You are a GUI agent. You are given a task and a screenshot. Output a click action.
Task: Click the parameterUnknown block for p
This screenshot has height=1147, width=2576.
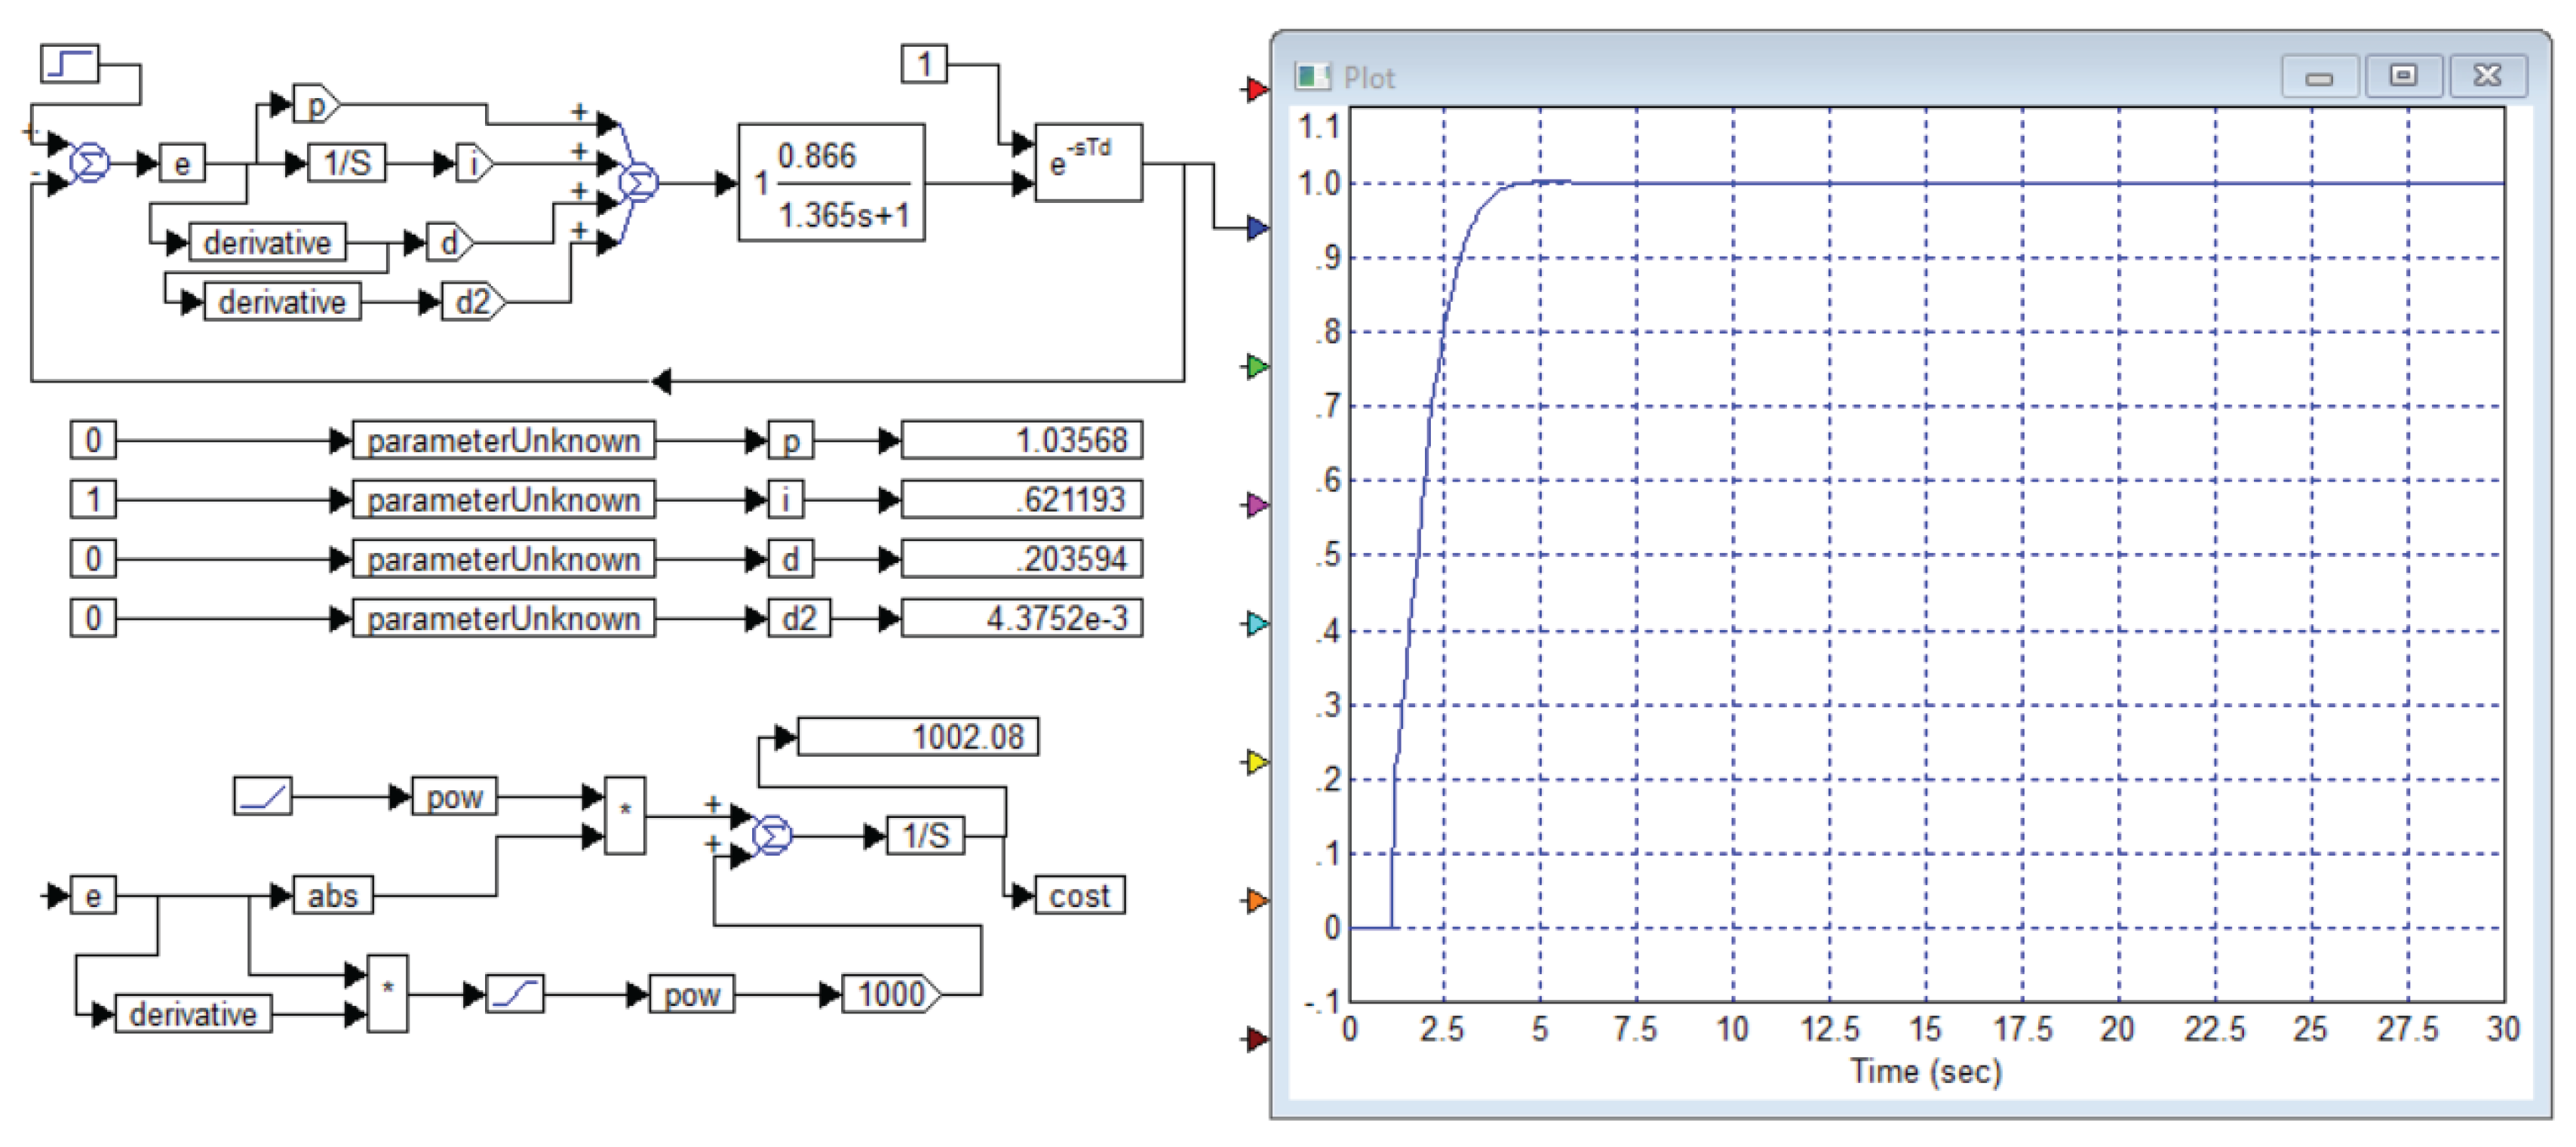(x=503, y=440)
